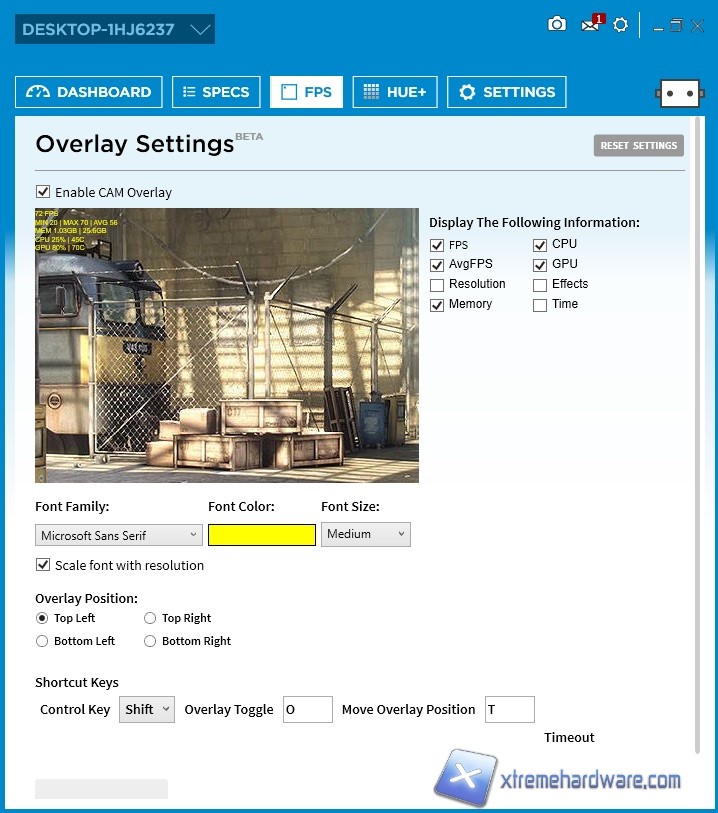This screenshot has width=718, height=813.
Task: Click the Dashboard gauge icon
Action: click(38, 92)
